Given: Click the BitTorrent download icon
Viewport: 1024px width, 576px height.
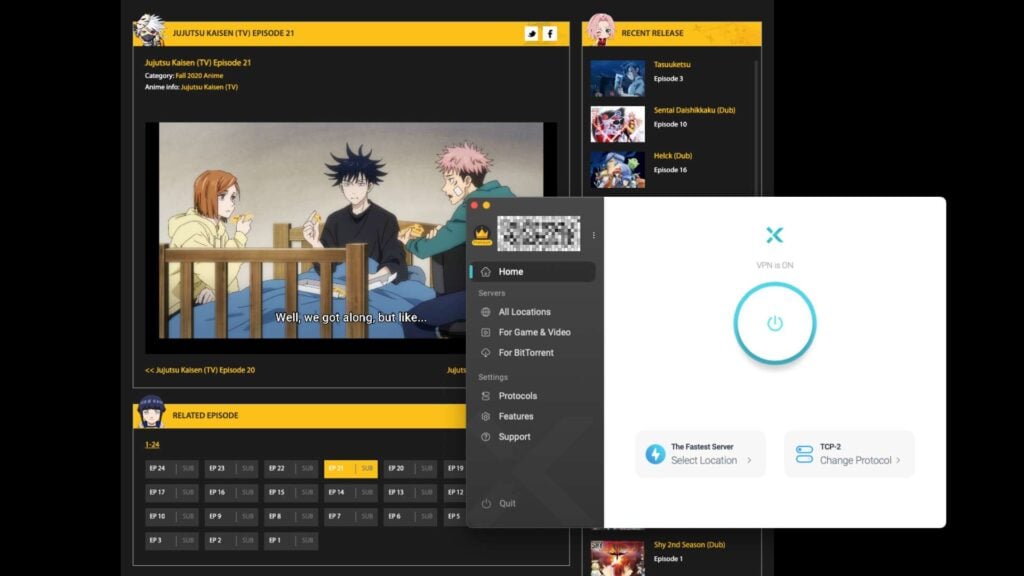Looking at the screenshot, I should click(x=485, y=353).
